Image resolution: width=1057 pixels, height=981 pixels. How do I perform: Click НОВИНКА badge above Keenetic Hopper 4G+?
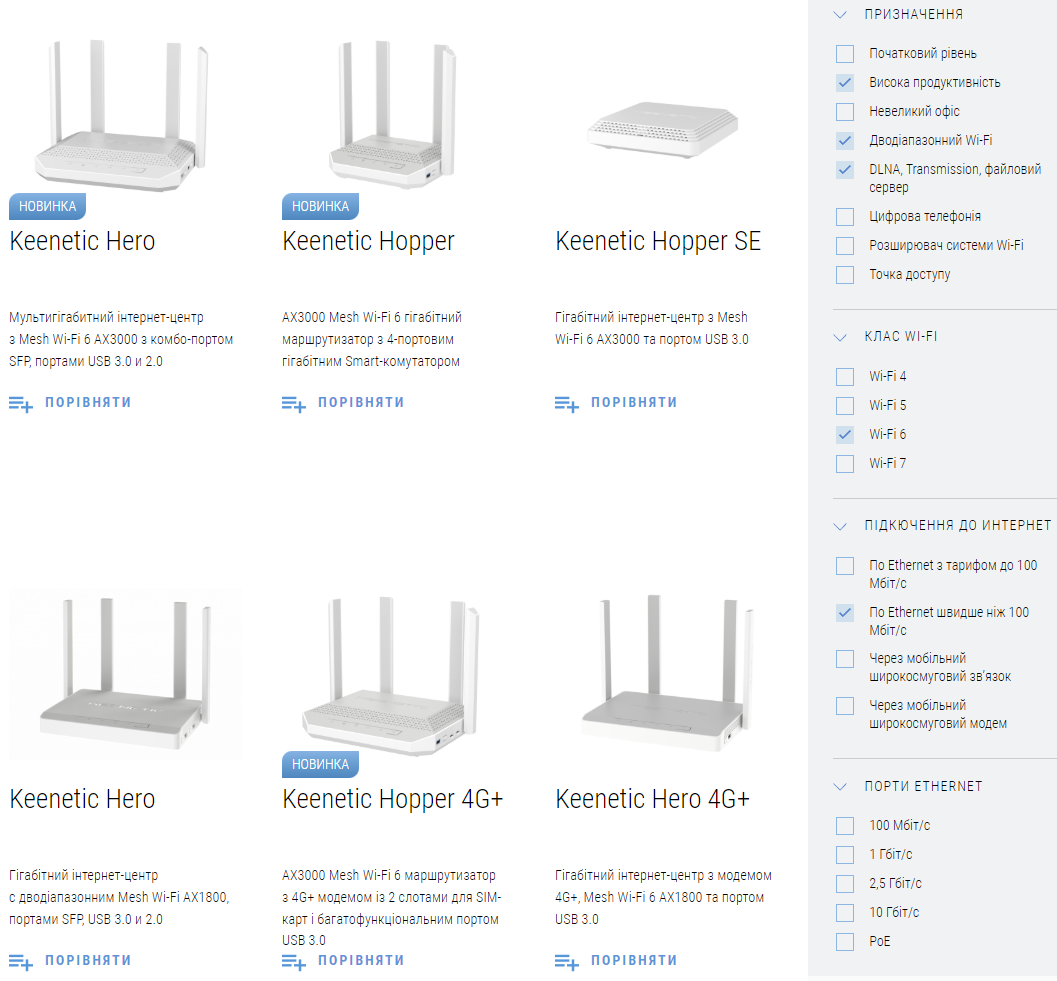(320, 765)
